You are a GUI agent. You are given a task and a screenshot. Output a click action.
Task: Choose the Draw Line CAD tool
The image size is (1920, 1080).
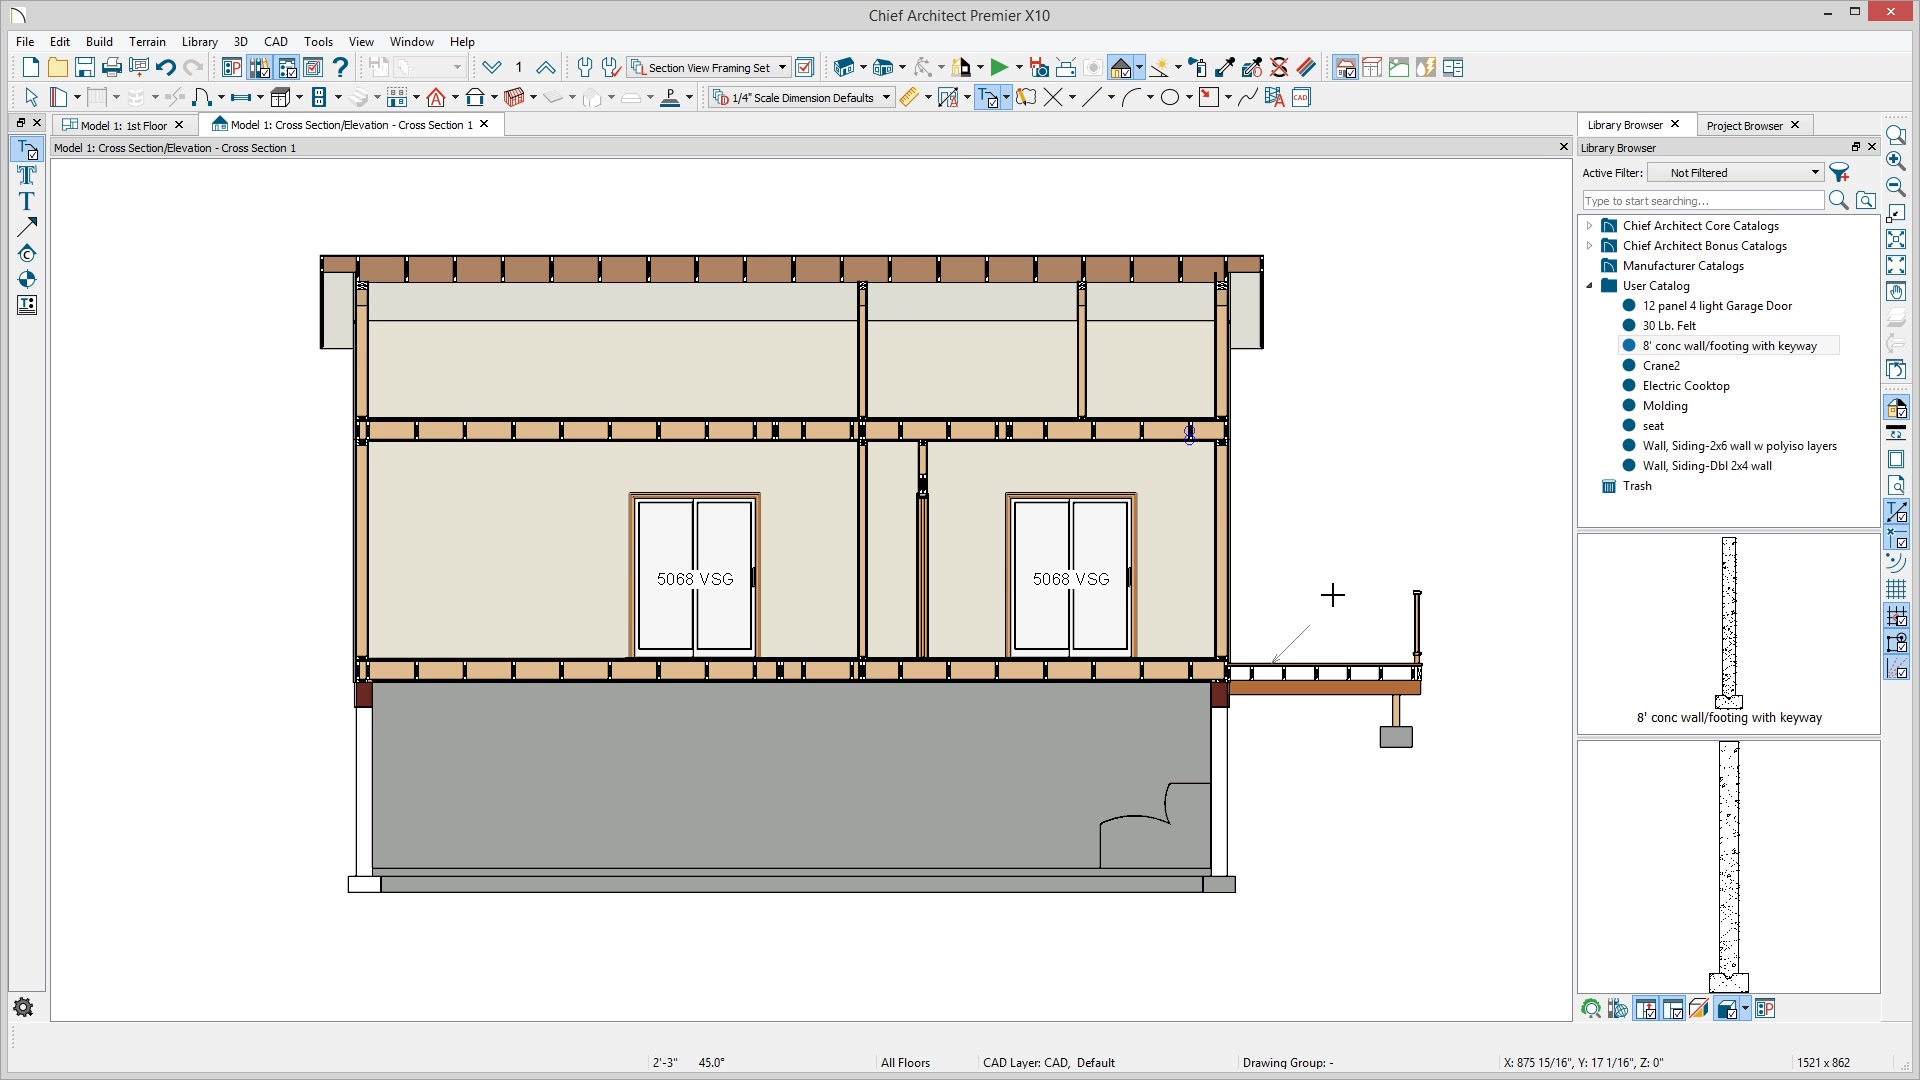(x=1091, y=97)
